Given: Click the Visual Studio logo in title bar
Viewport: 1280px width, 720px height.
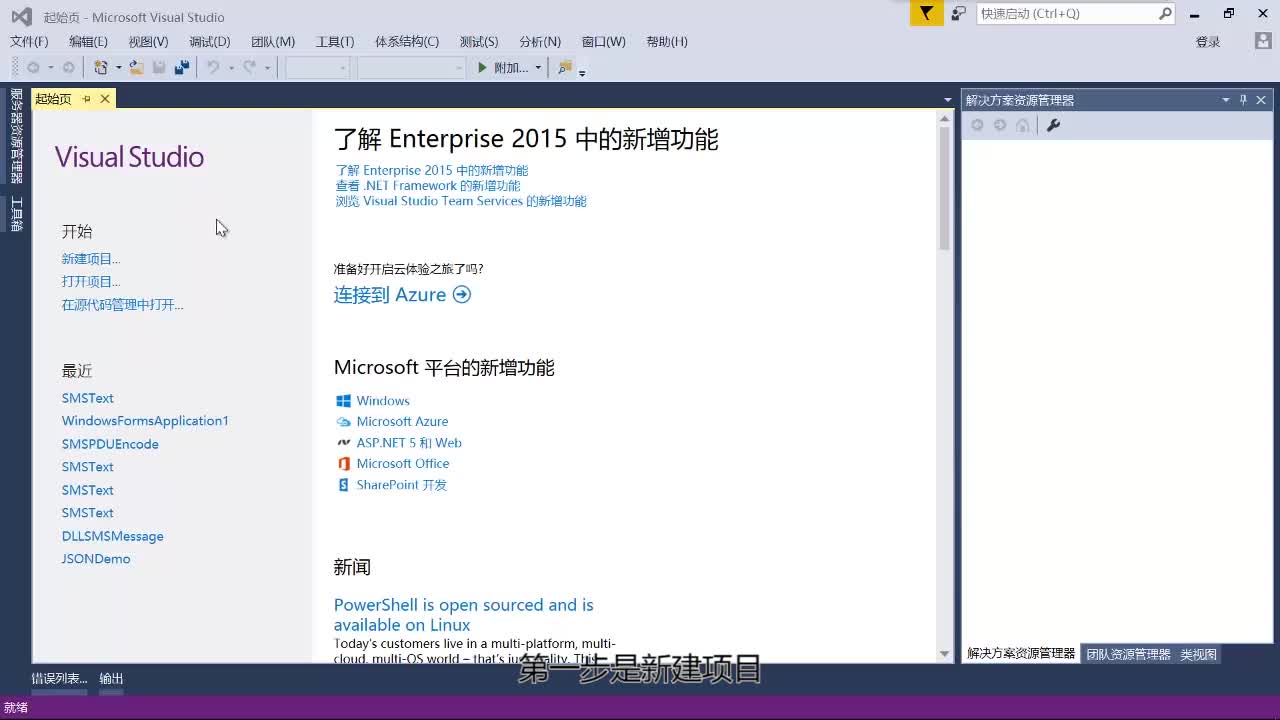Looking at the screenshot, I should (21, 16).
